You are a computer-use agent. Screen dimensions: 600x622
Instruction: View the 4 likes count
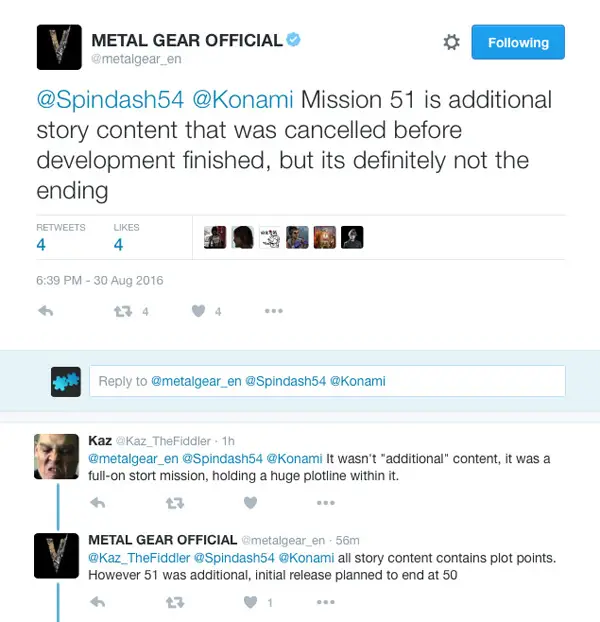click(x=118, y=244)
